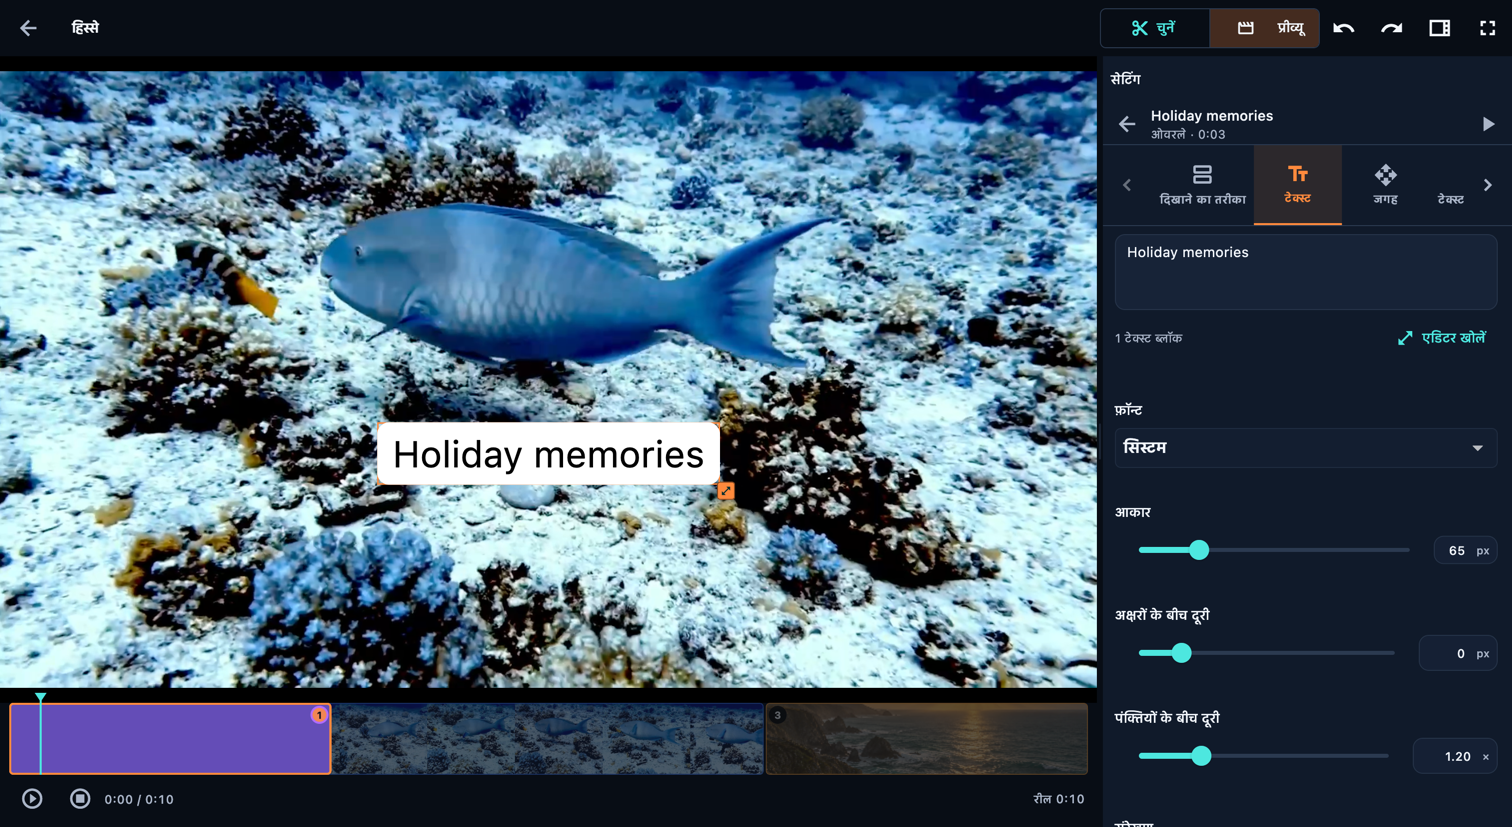Viewport: 1512px width, 827px height.
Task: Adjust the आकार size slider handle
Action: tap(1199, 550)
